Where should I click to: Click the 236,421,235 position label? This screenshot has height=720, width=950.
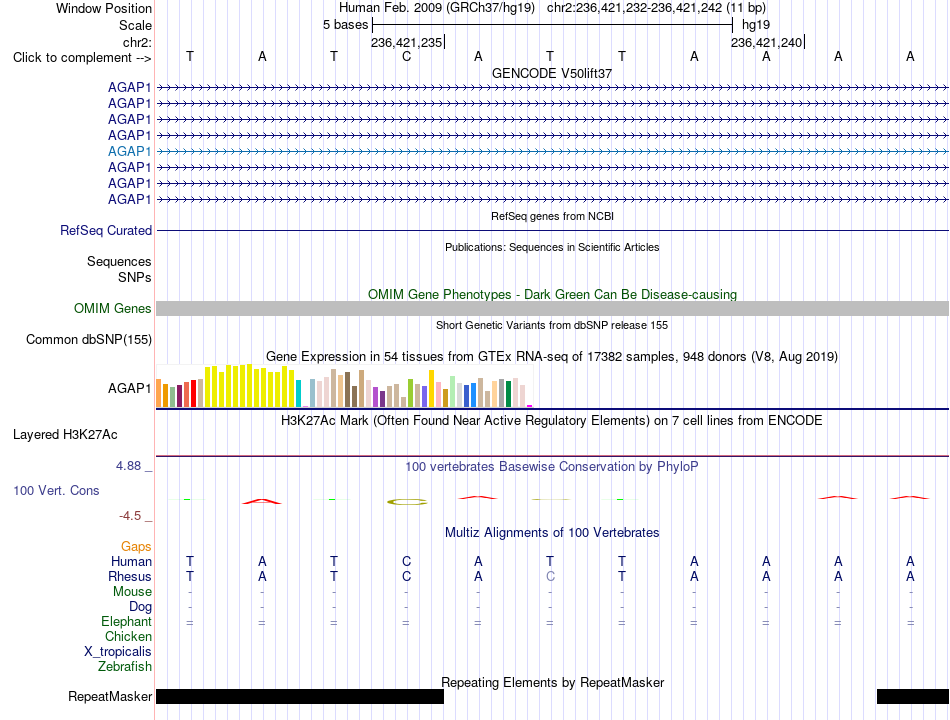[406, 42]
